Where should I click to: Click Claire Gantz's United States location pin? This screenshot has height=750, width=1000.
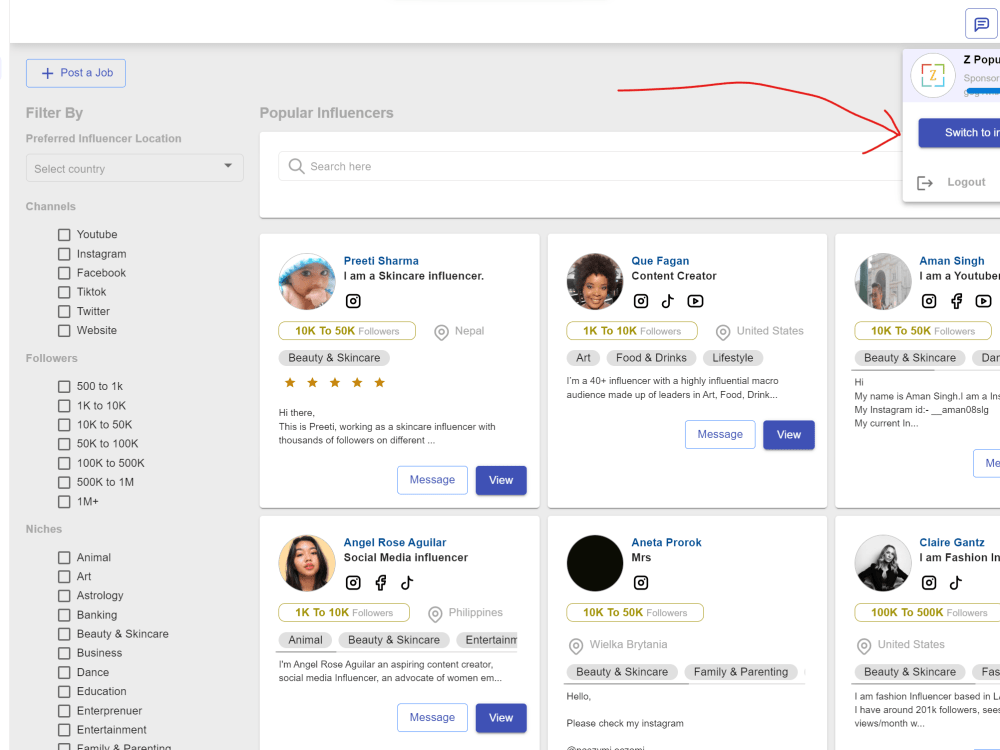coord(864,646)
